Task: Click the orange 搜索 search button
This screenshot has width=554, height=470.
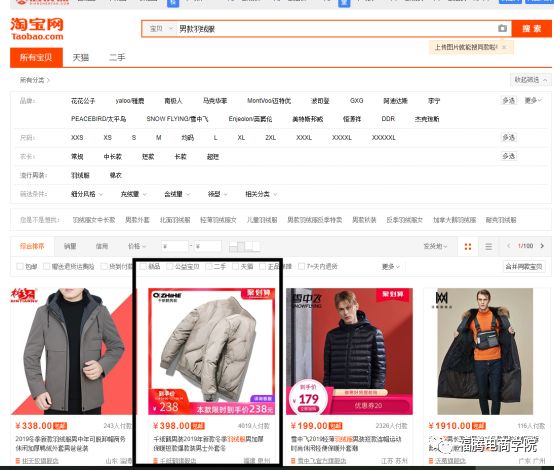Action: (531, 29)
